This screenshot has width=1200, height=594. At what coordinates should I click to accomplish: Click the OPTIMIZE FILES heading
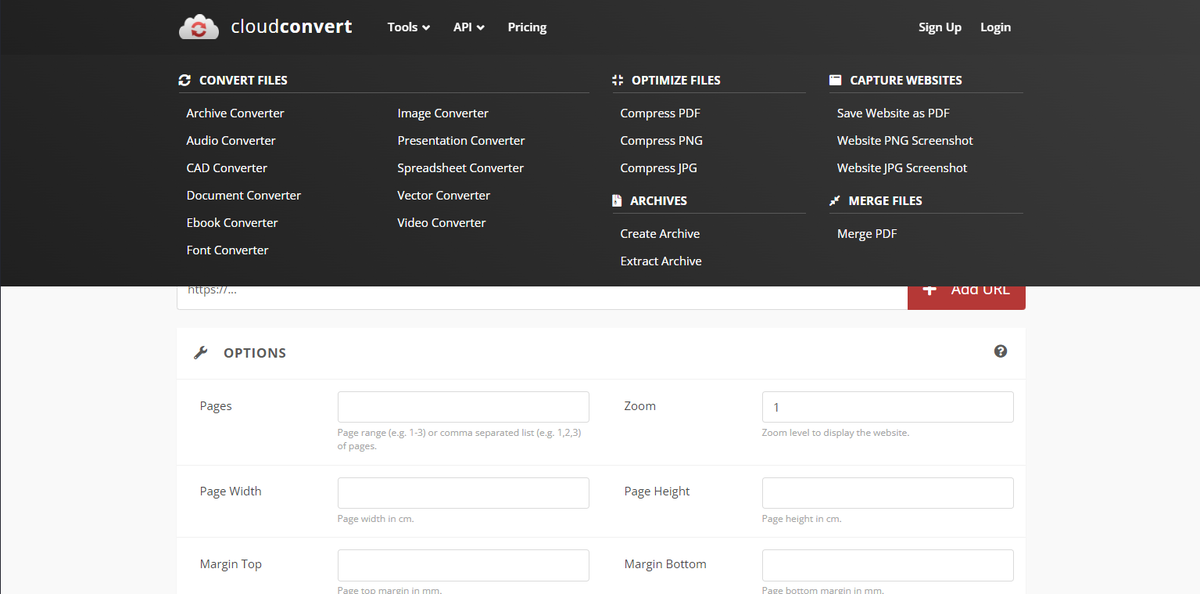point(676,80)
